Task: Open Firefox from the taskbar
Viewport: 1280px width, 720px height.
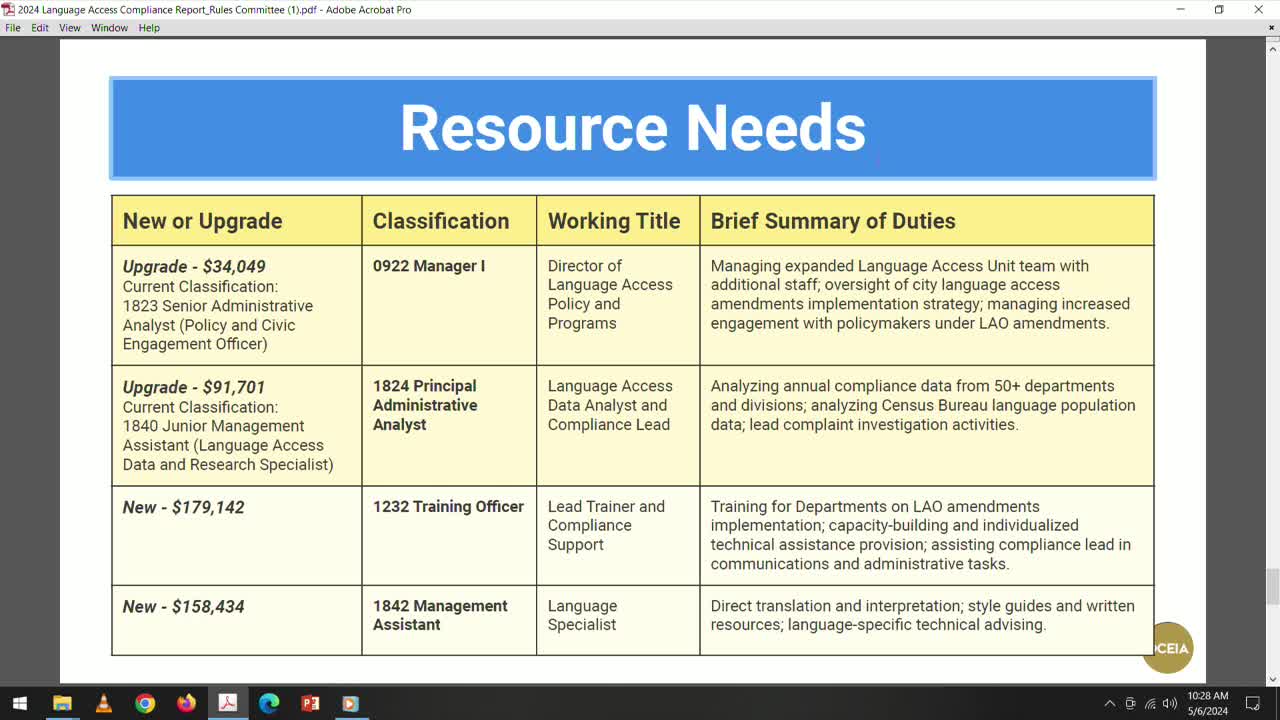Action: click(186, 703)
